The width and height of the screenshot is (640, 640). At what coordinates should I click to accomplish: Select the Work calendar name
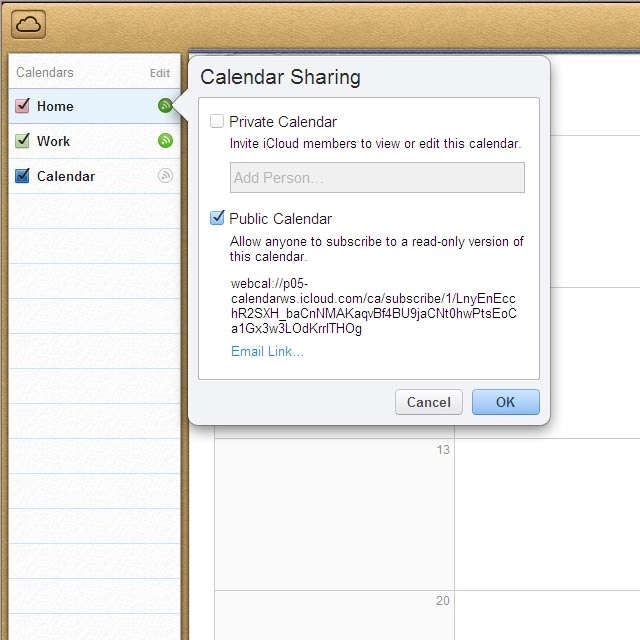point(54,141)
